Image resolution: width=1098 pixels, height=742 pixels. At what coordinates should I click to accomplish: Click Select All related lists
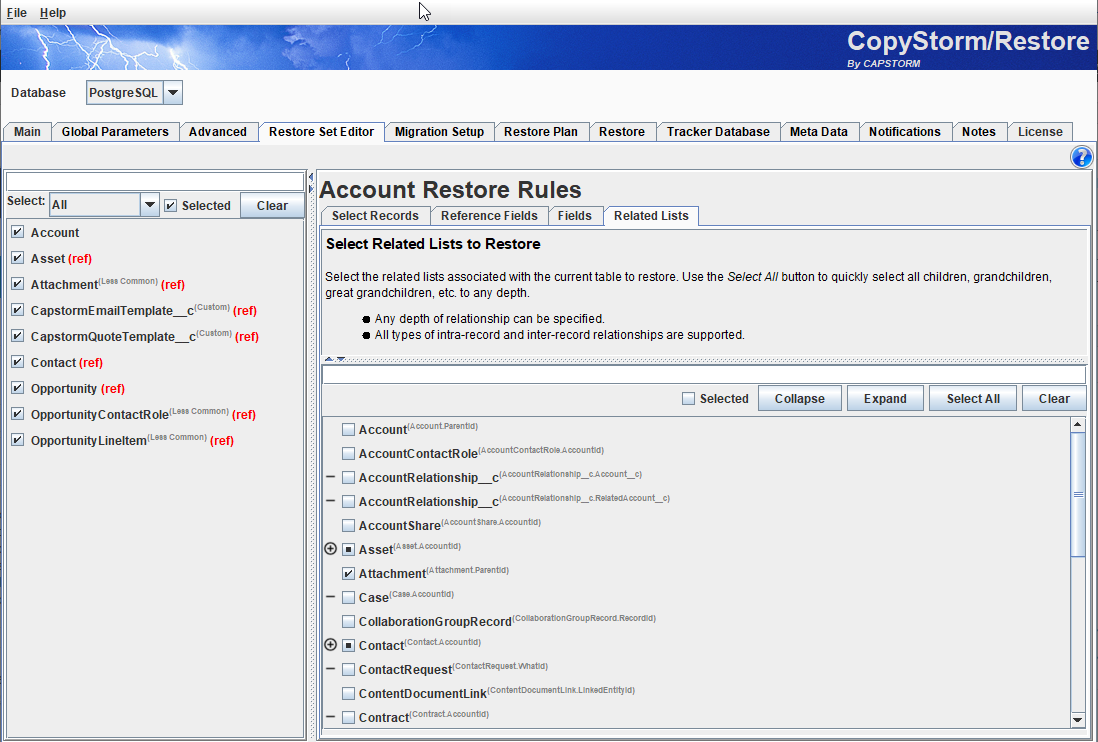click(973, 398)
